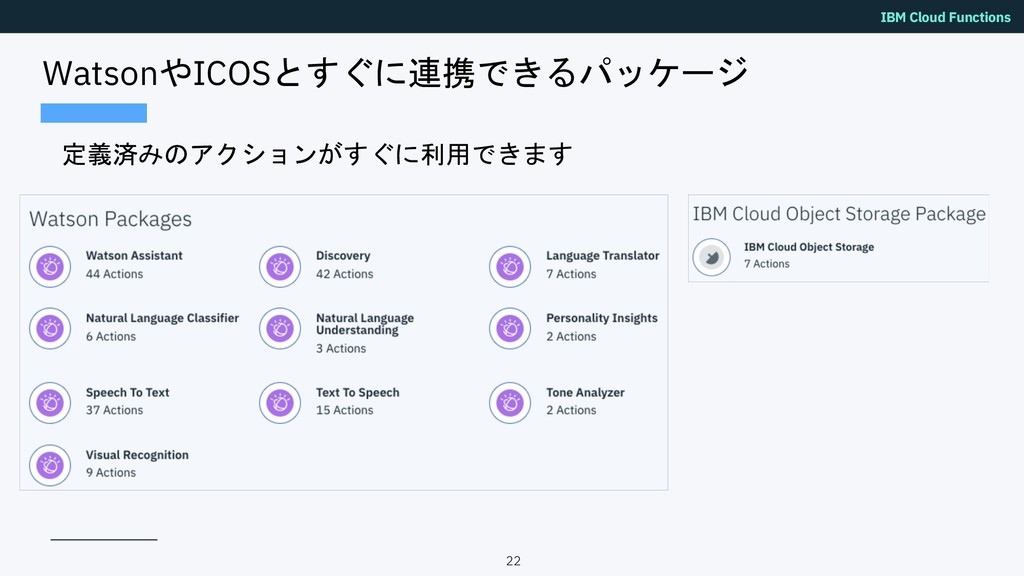Open the Text To Speech icon
This screenshot has width=1024, height=576.
[280, 403]
